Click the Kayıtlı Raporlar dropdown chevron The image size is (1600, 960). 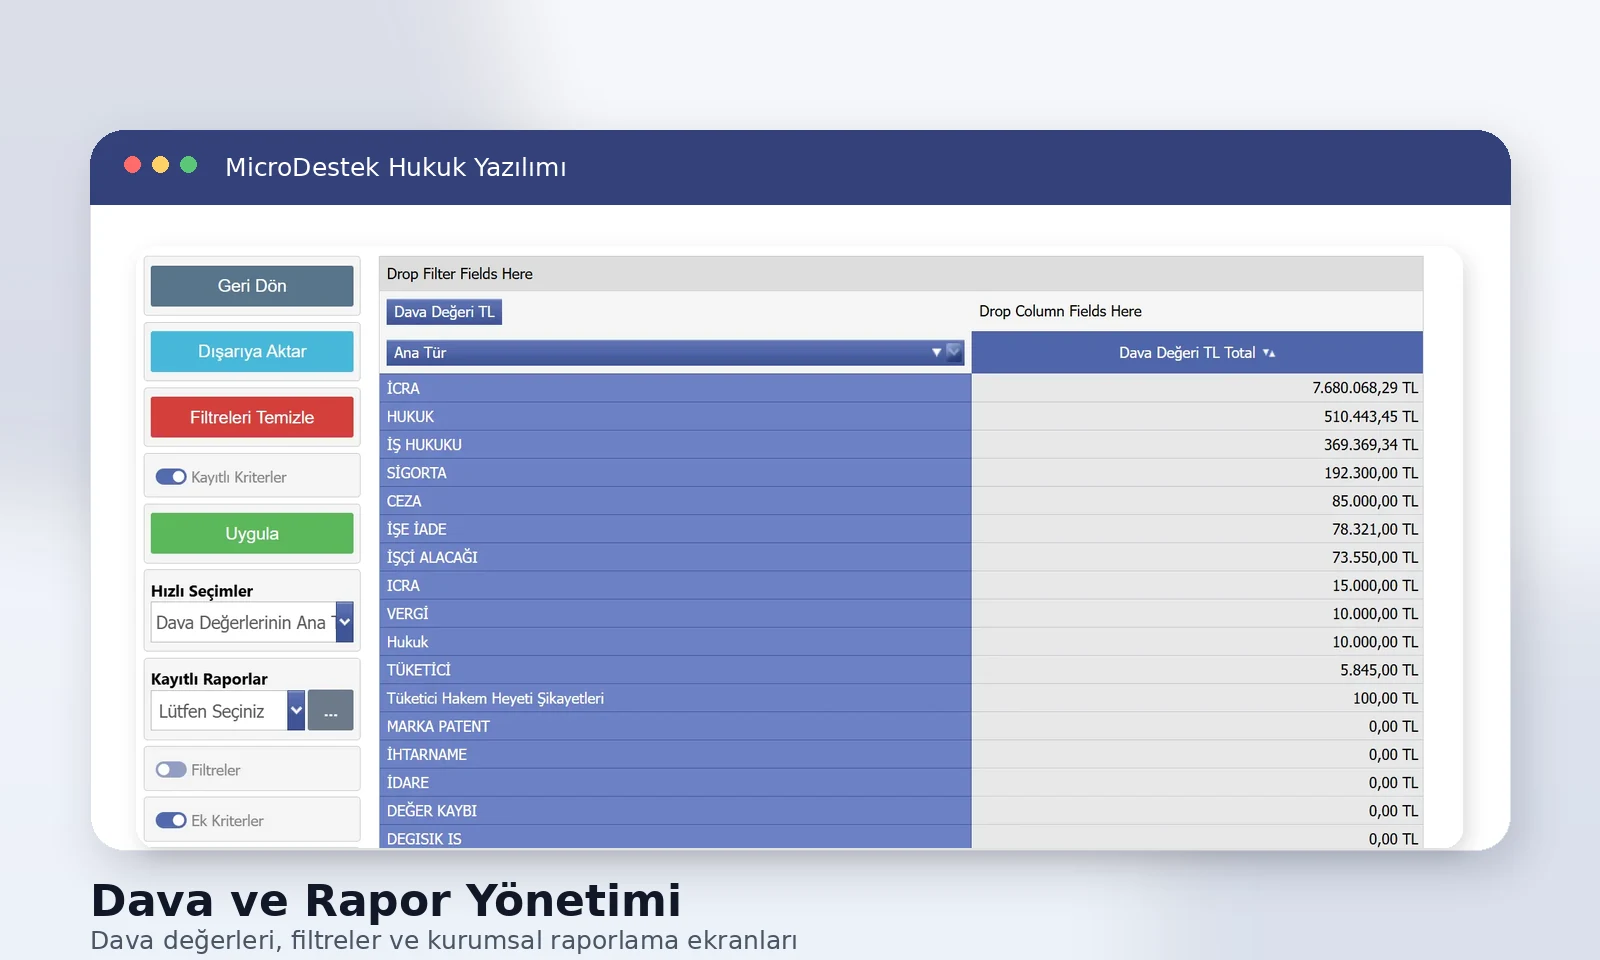tap(295, 710)
